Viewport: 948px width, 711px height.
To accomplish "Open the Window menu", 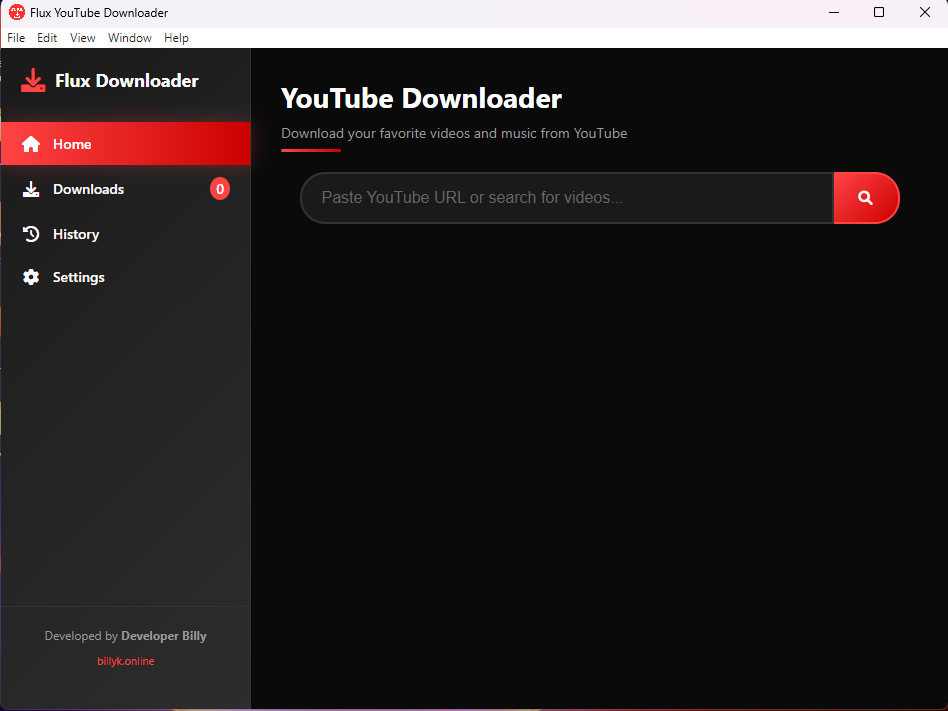I will (129, 37).
